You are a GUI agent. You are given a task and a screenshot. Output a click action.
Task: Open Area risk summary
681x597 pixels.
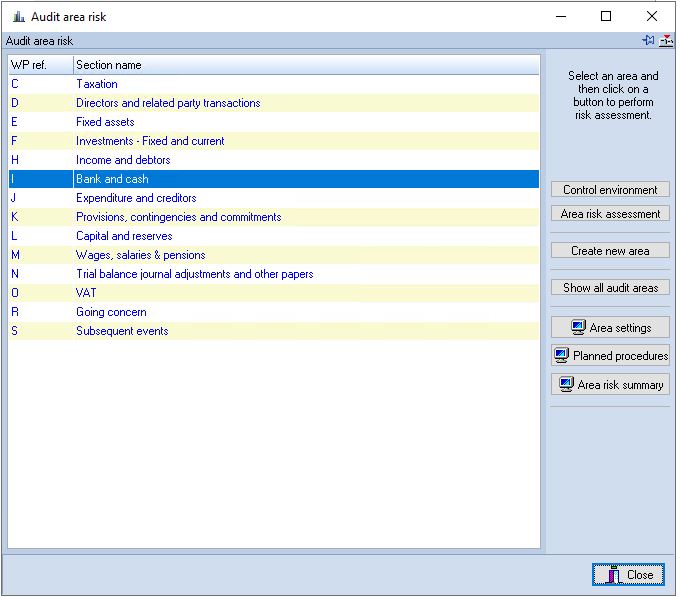point(610,384)
